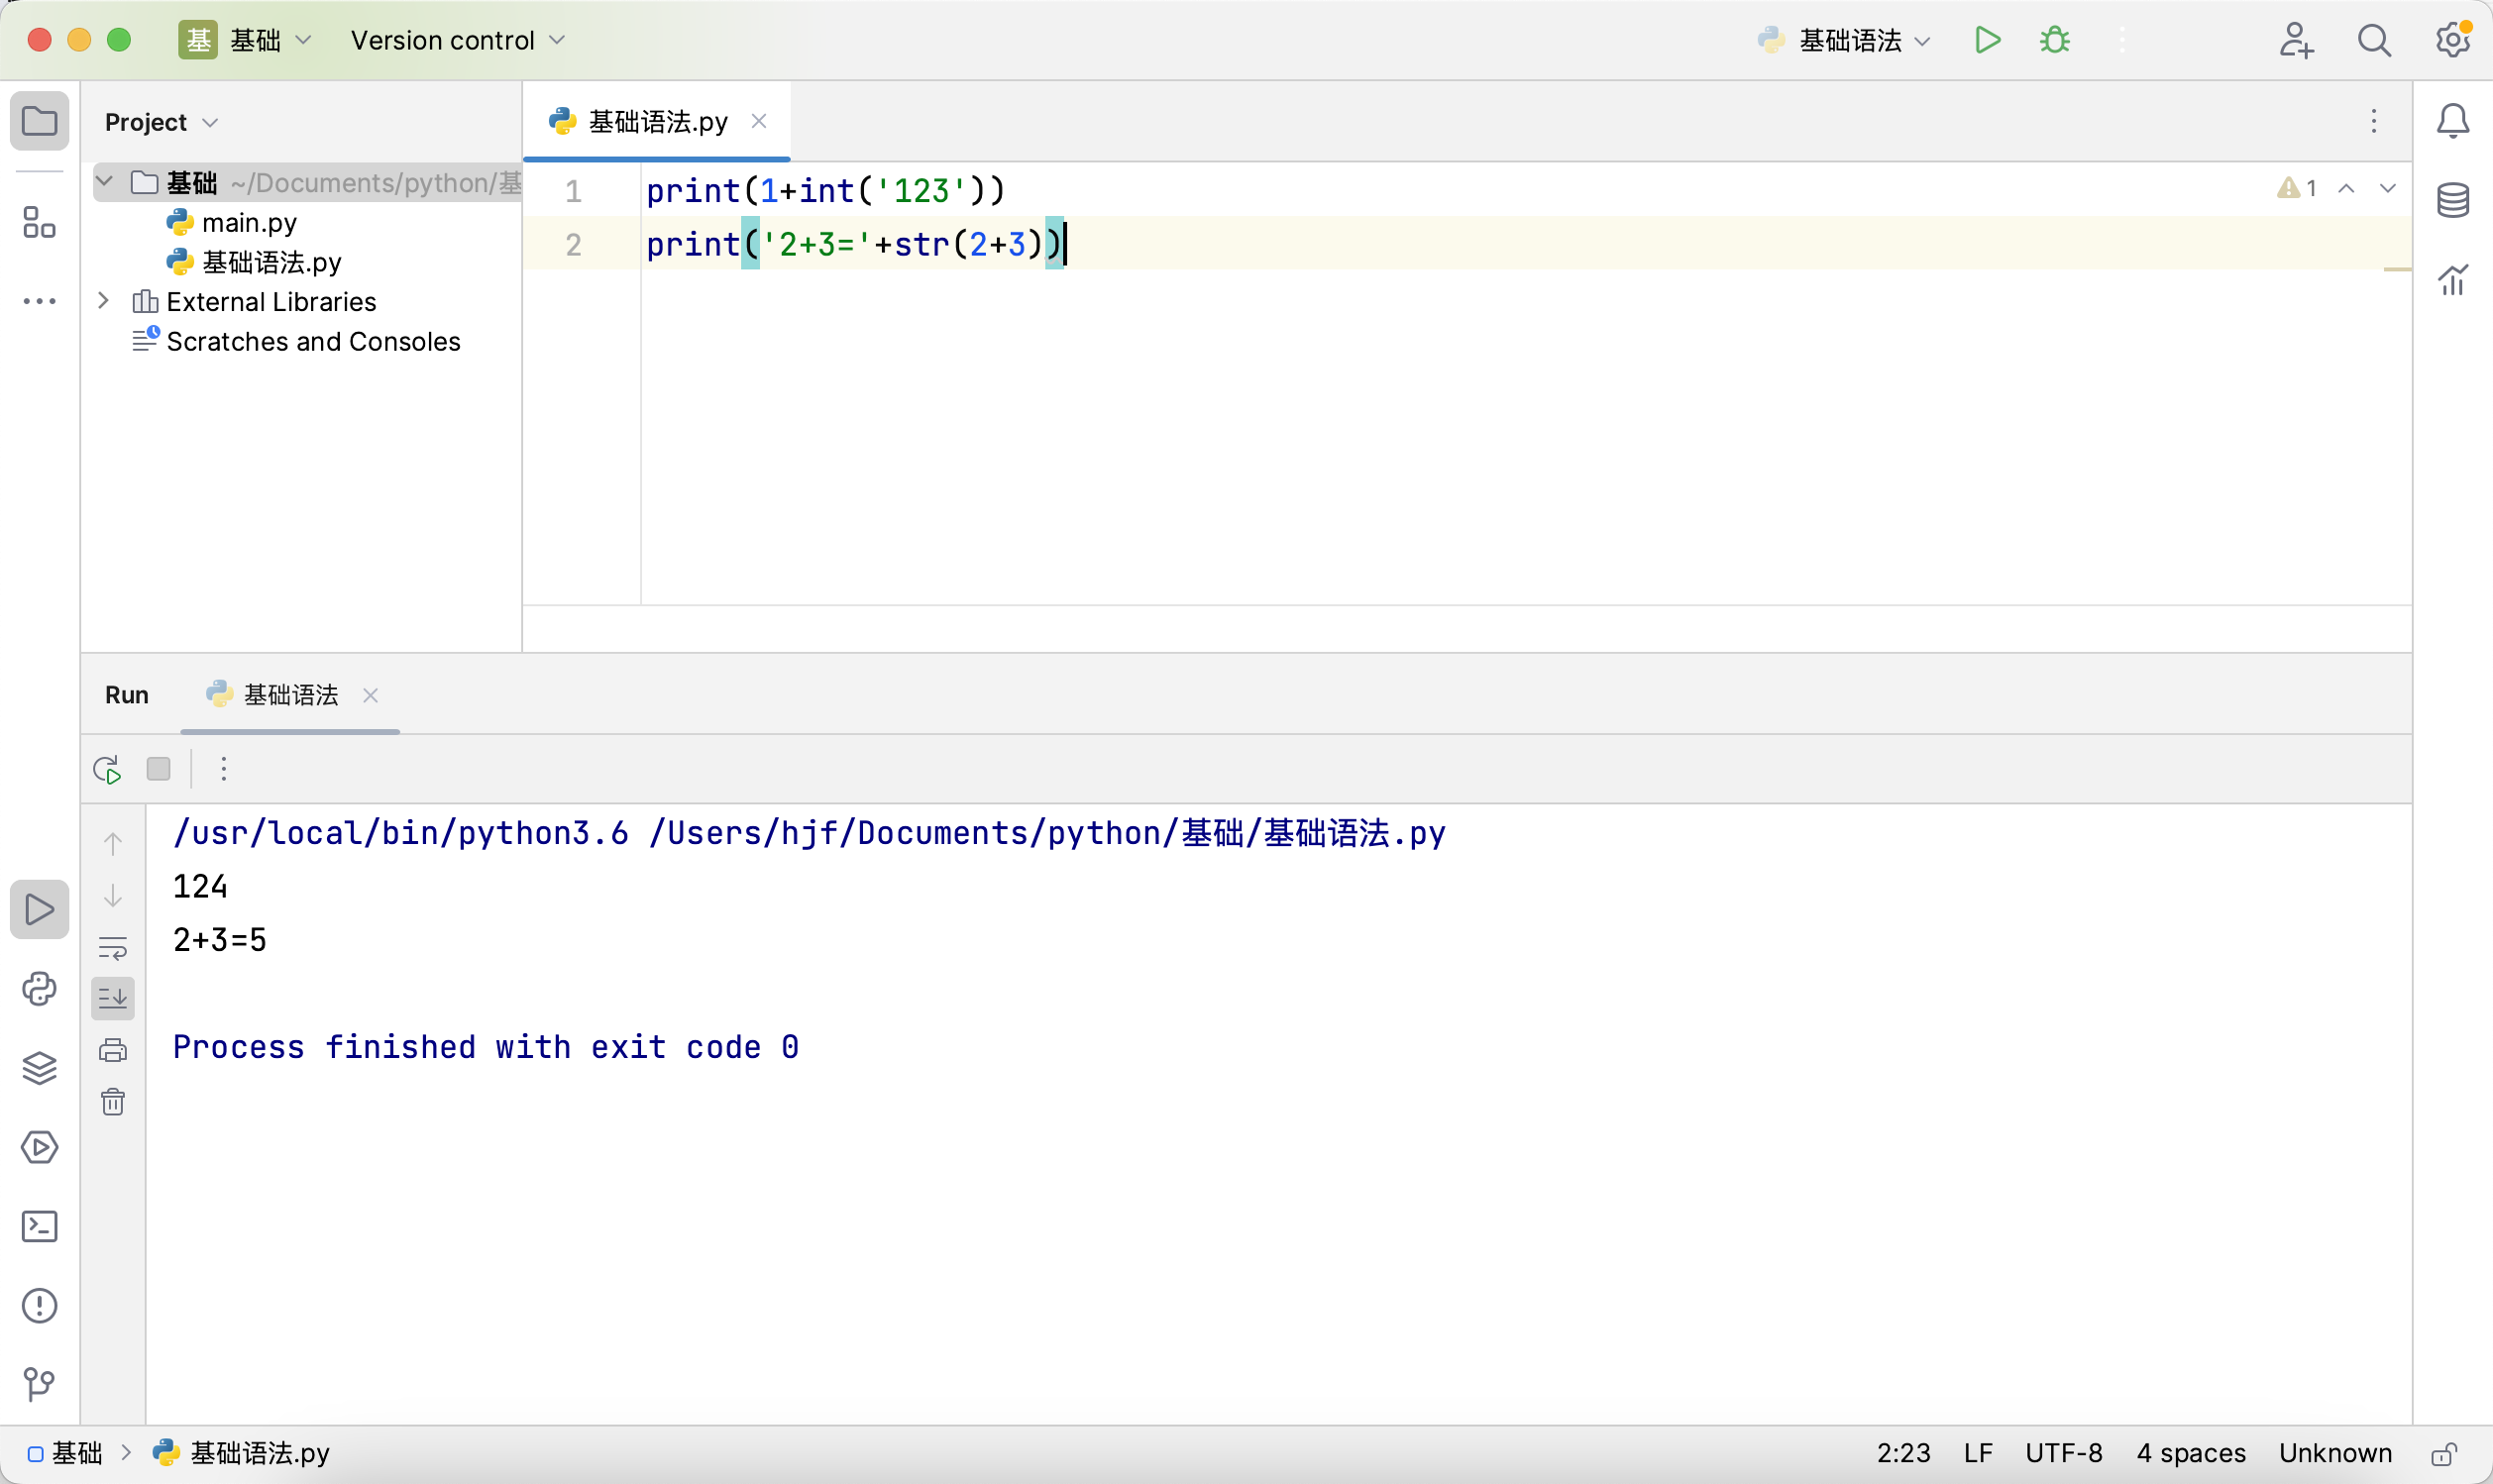The width and height of the screenshot is (2493, 1484).
Task: Toggle soft-wrap in Run console
Action: click(x=113, y=948)
